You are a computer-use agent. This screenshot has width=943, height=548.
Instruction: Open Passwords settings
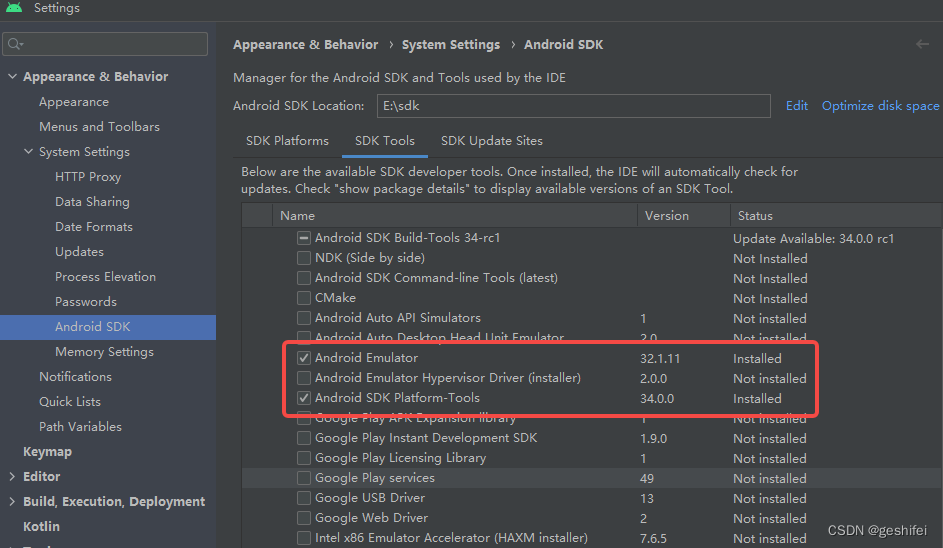point(86,301)
